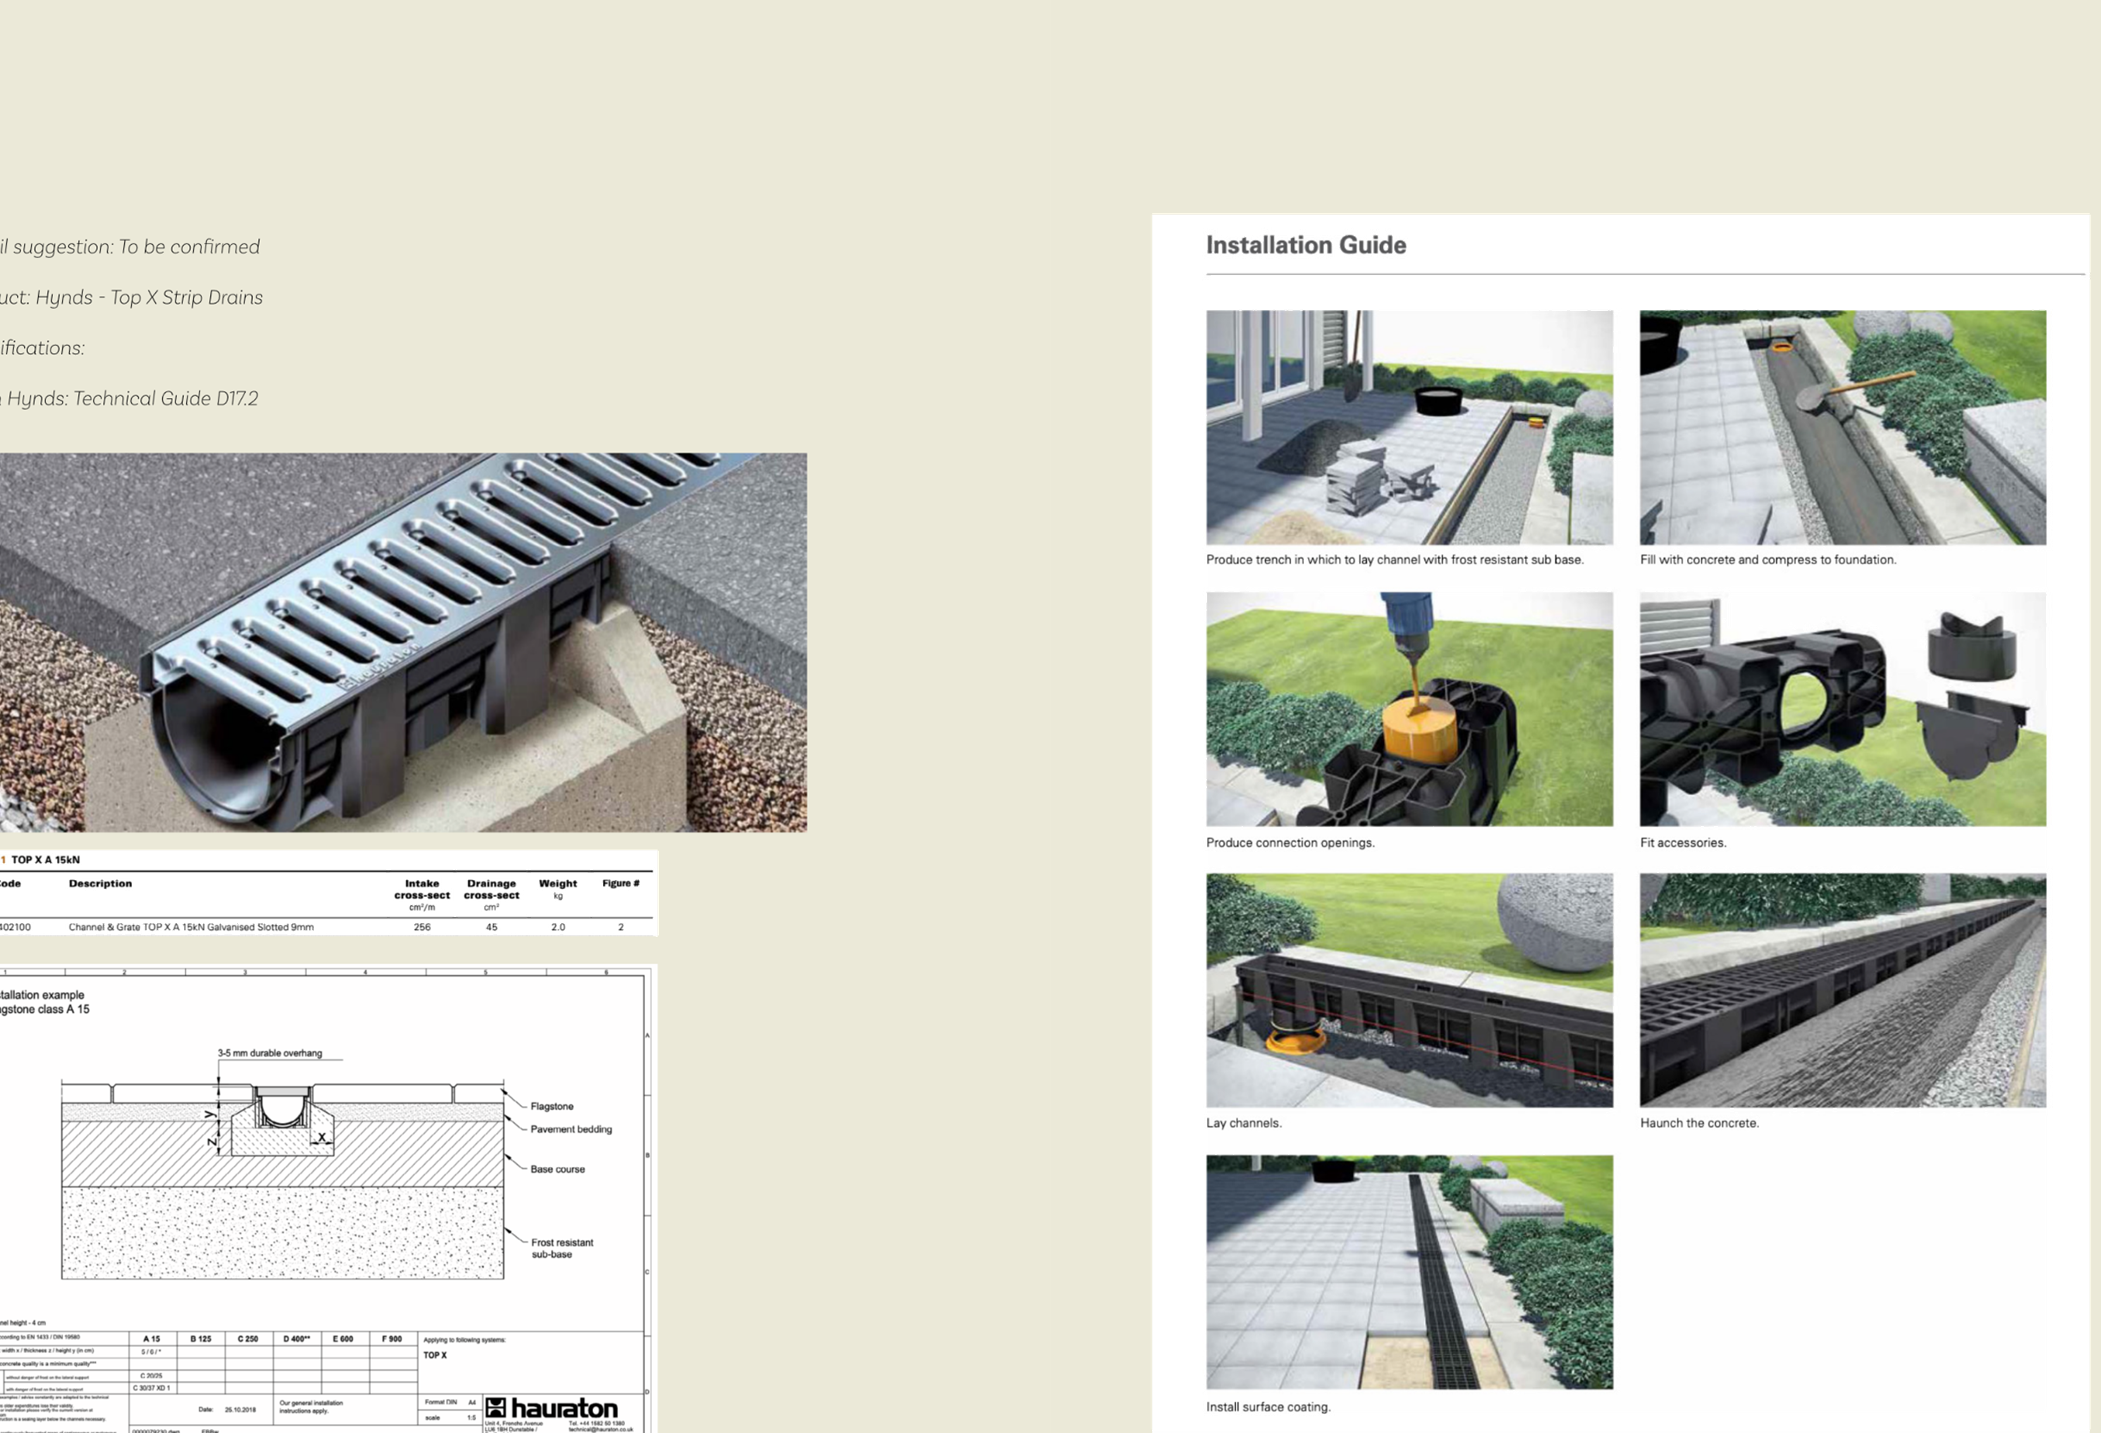Open the image of concrete being compressed with shovel
This screenshot has height=1433, width=2101.
click(x=1842, y=427)
